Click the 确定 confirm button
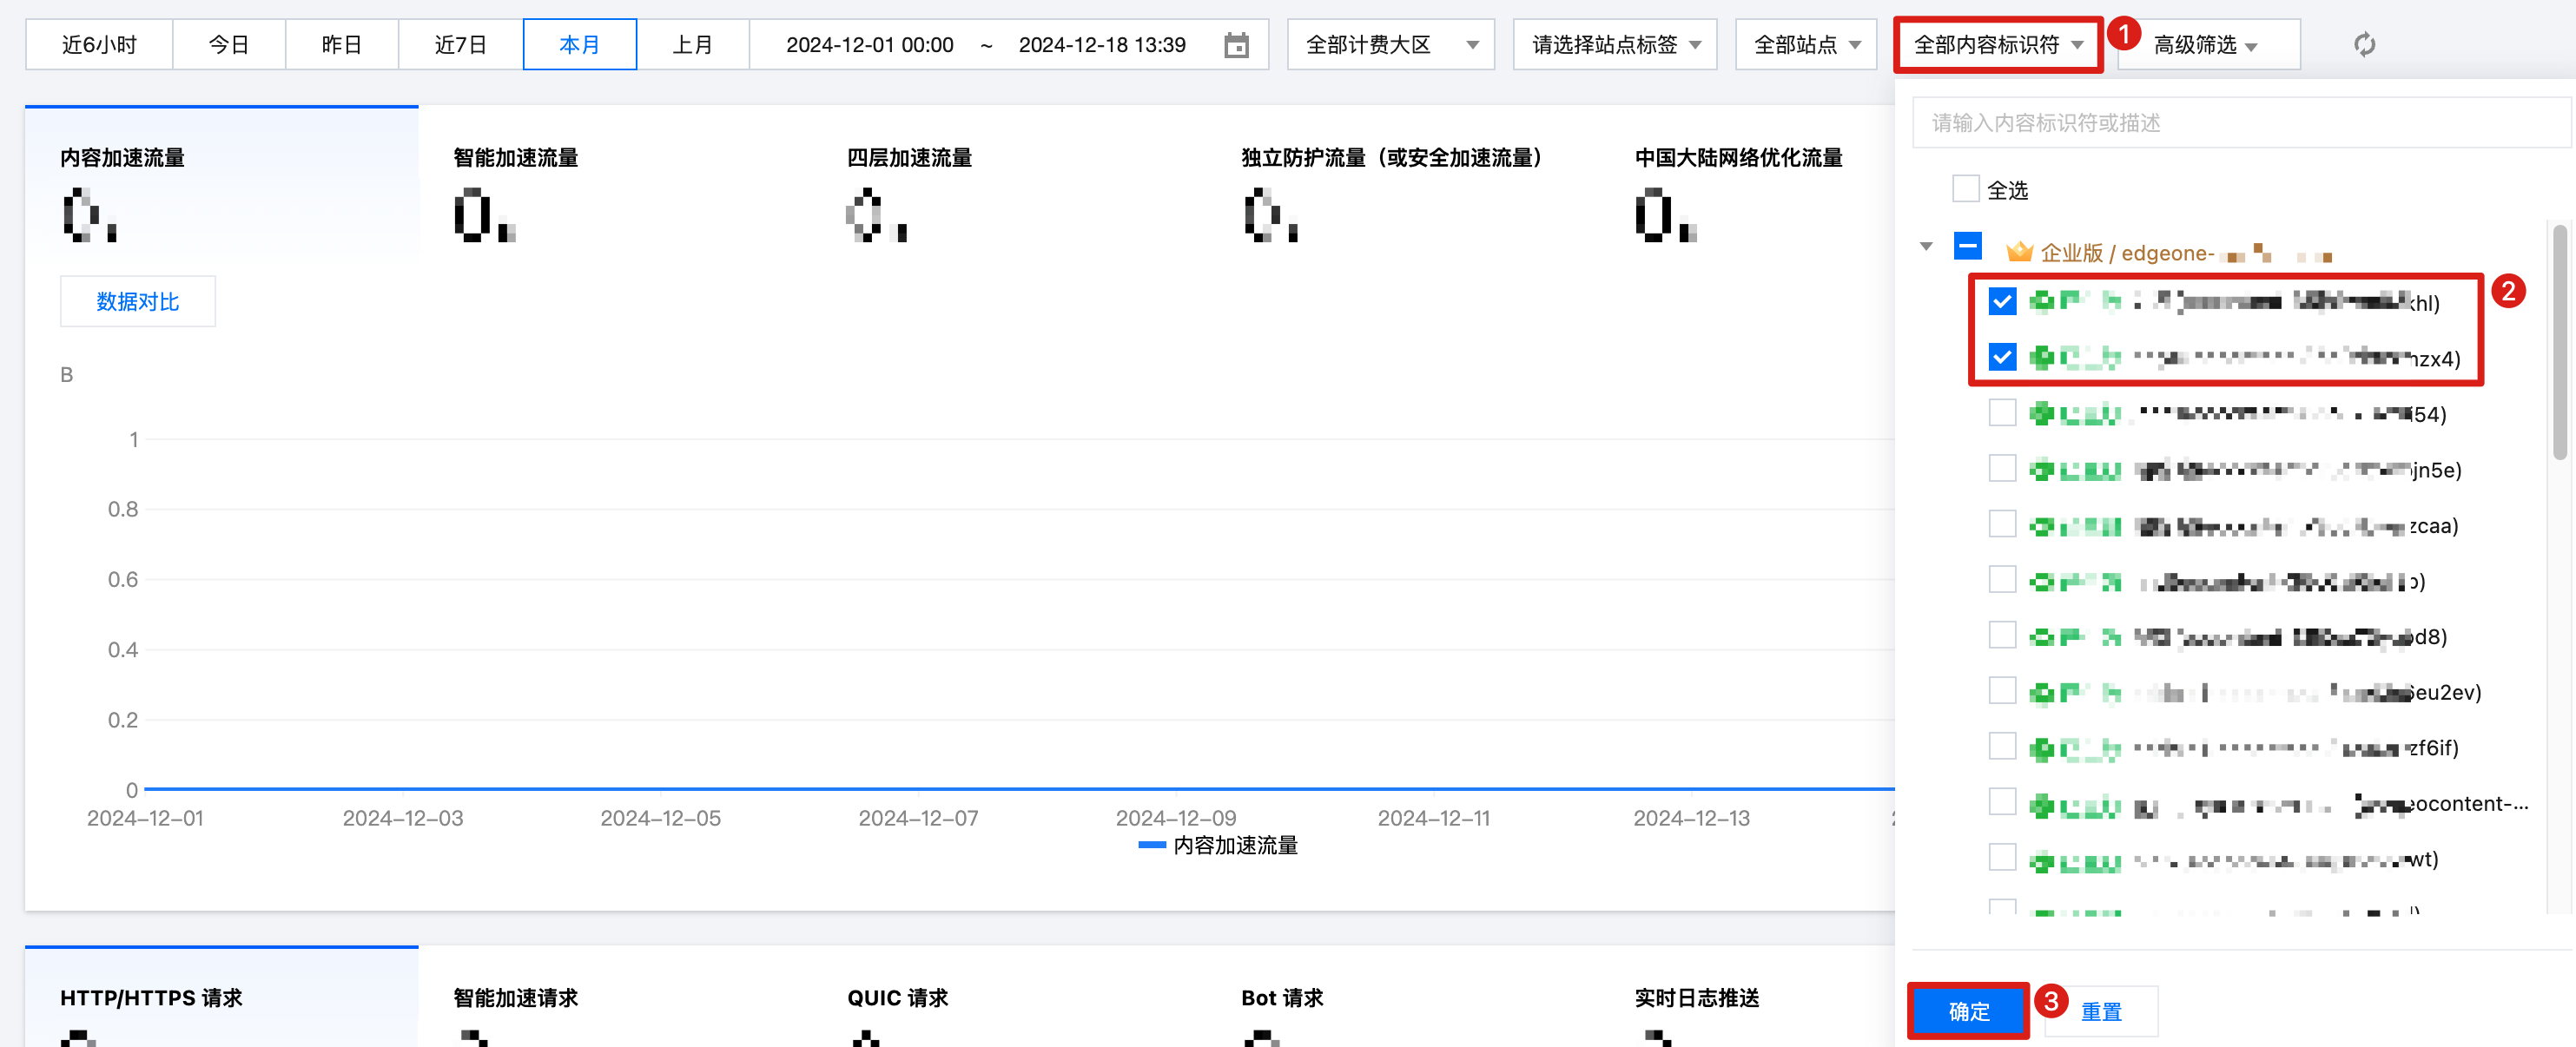2576x1047 pixels. (x=1968, y=1011)
